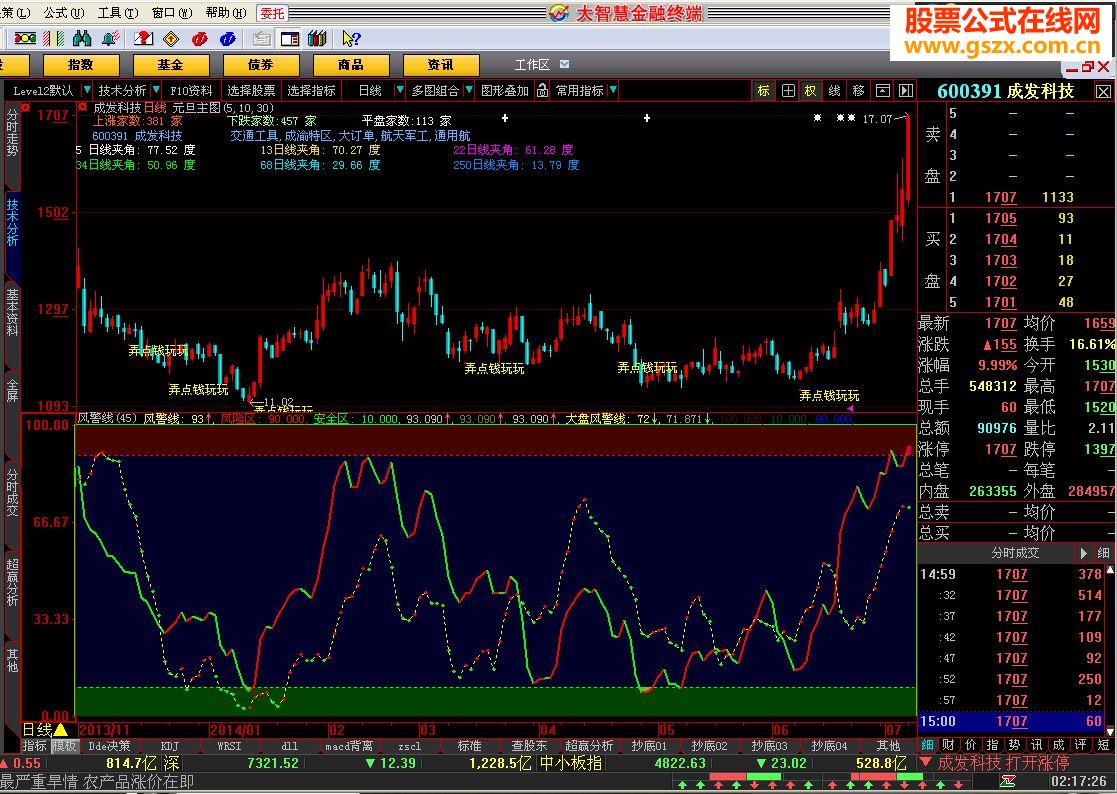
Task: Click the blue round info icon
Action: [228, 39]
